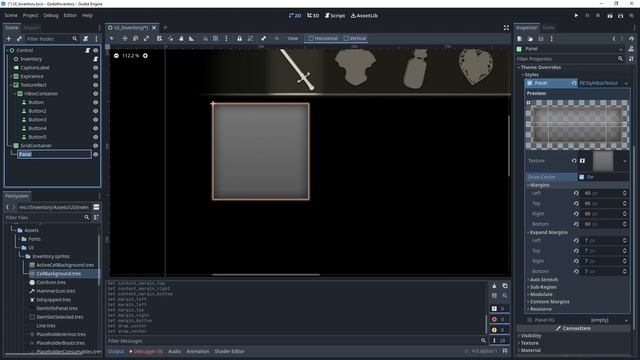
Task: Choose Select Mode arrow tool in viewport toolbar
Action: 111,38
